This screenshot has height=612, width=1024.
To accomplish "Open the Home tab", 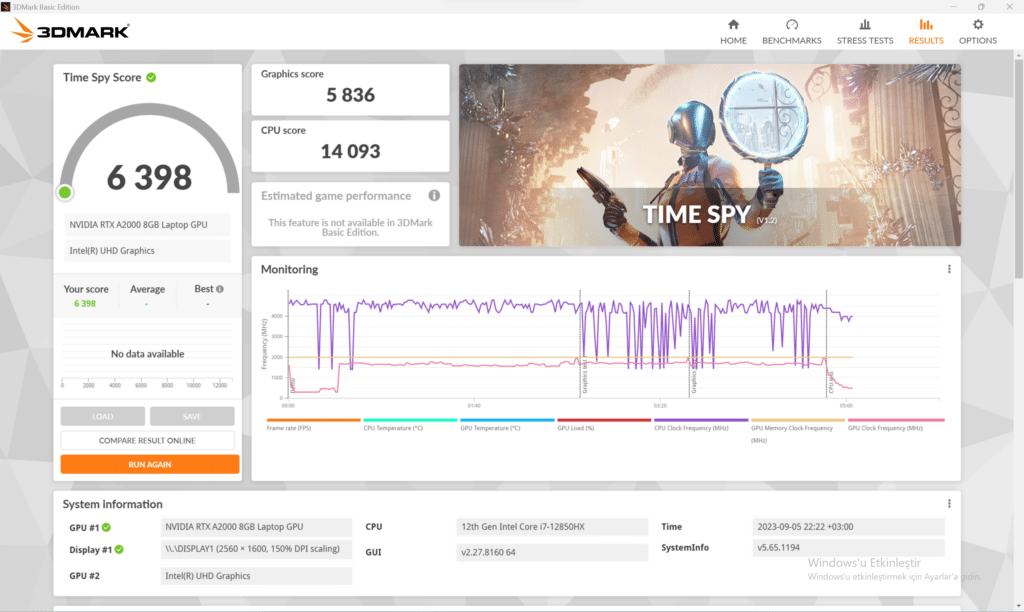I will (x=733, y=31).
